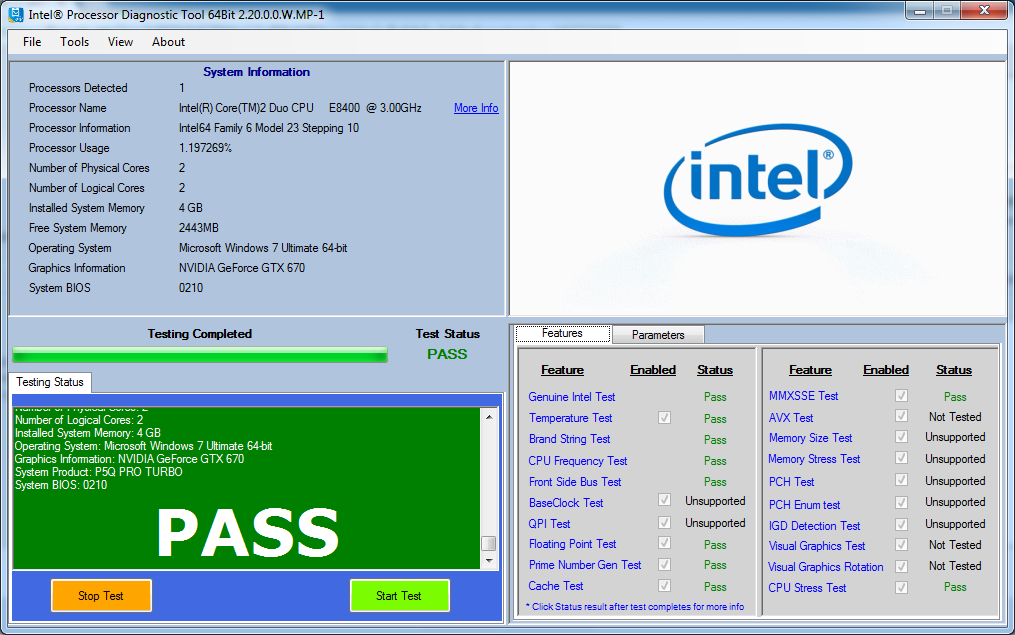Select the Testing Status tab
Viewport: 1015px width, 635px height.
click(49, 382)
